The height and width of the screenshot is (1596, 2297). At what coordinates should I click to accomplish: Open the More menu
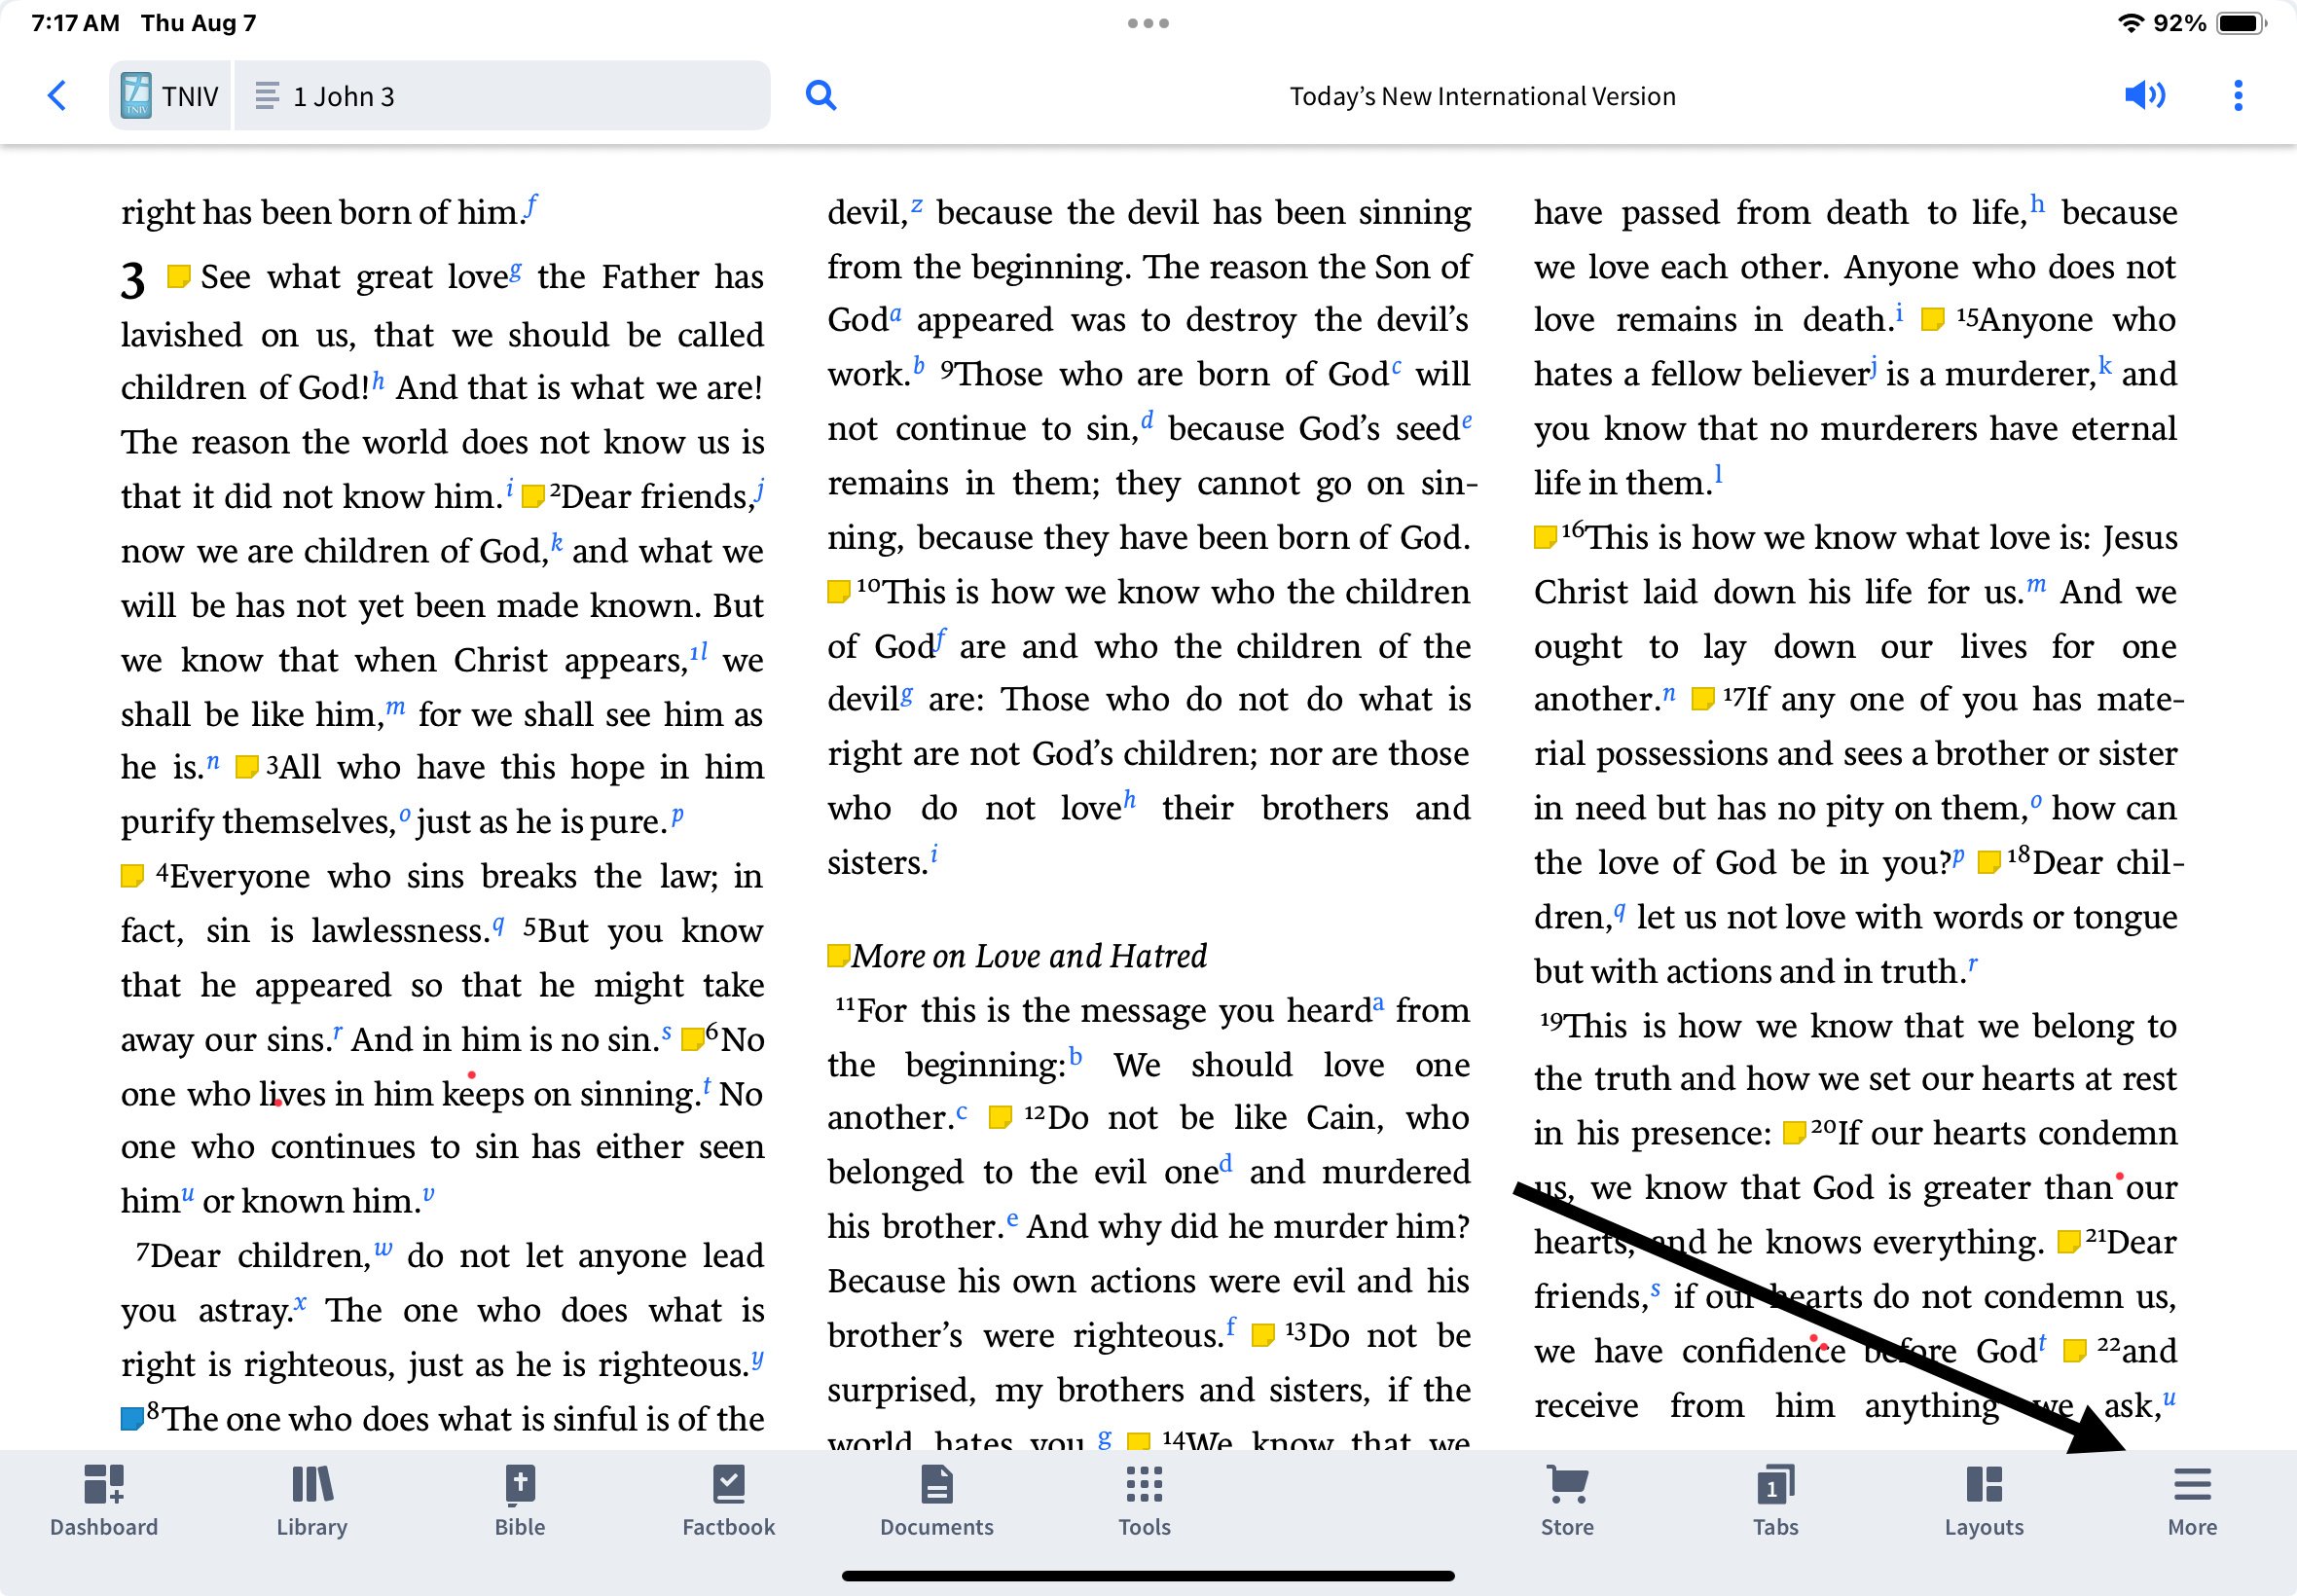point(2192,1500)
